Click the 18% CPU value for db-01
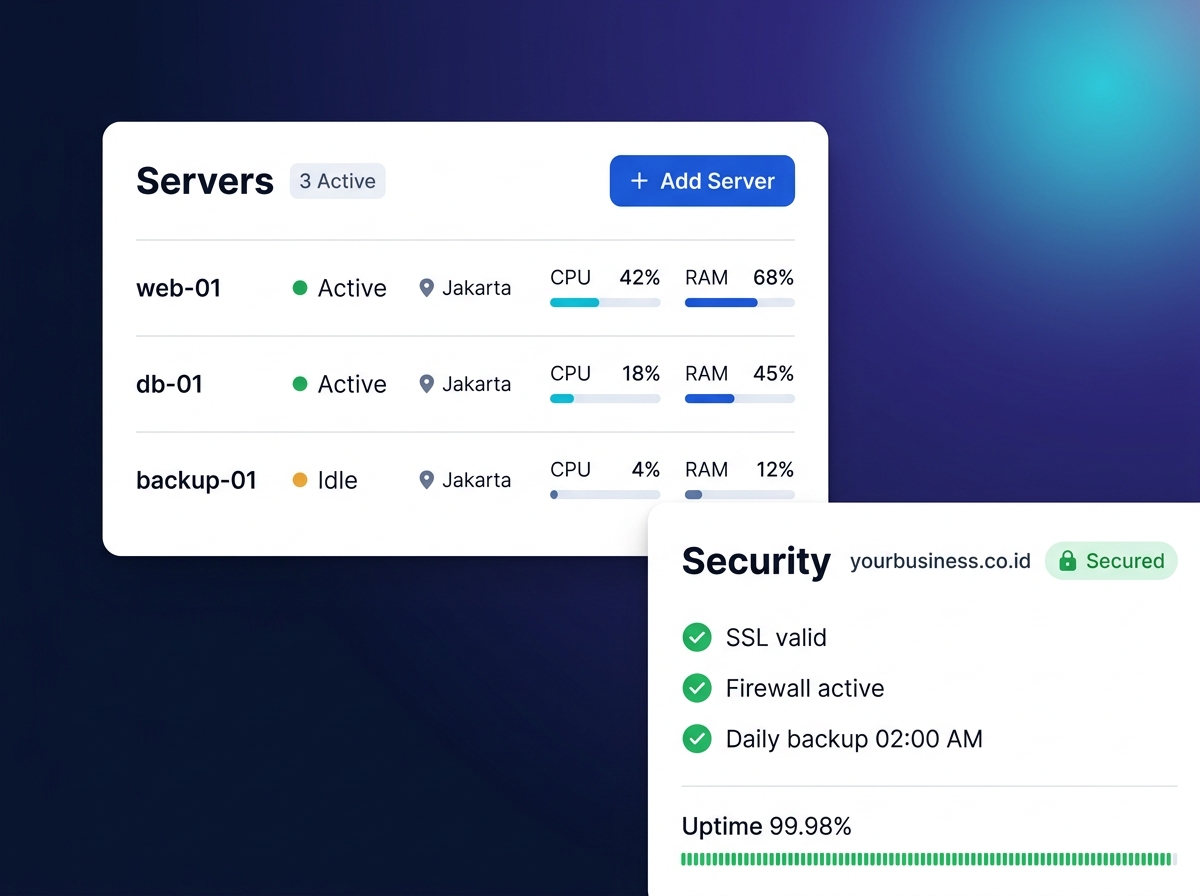 pyautogui.click(x=641, y=373)
